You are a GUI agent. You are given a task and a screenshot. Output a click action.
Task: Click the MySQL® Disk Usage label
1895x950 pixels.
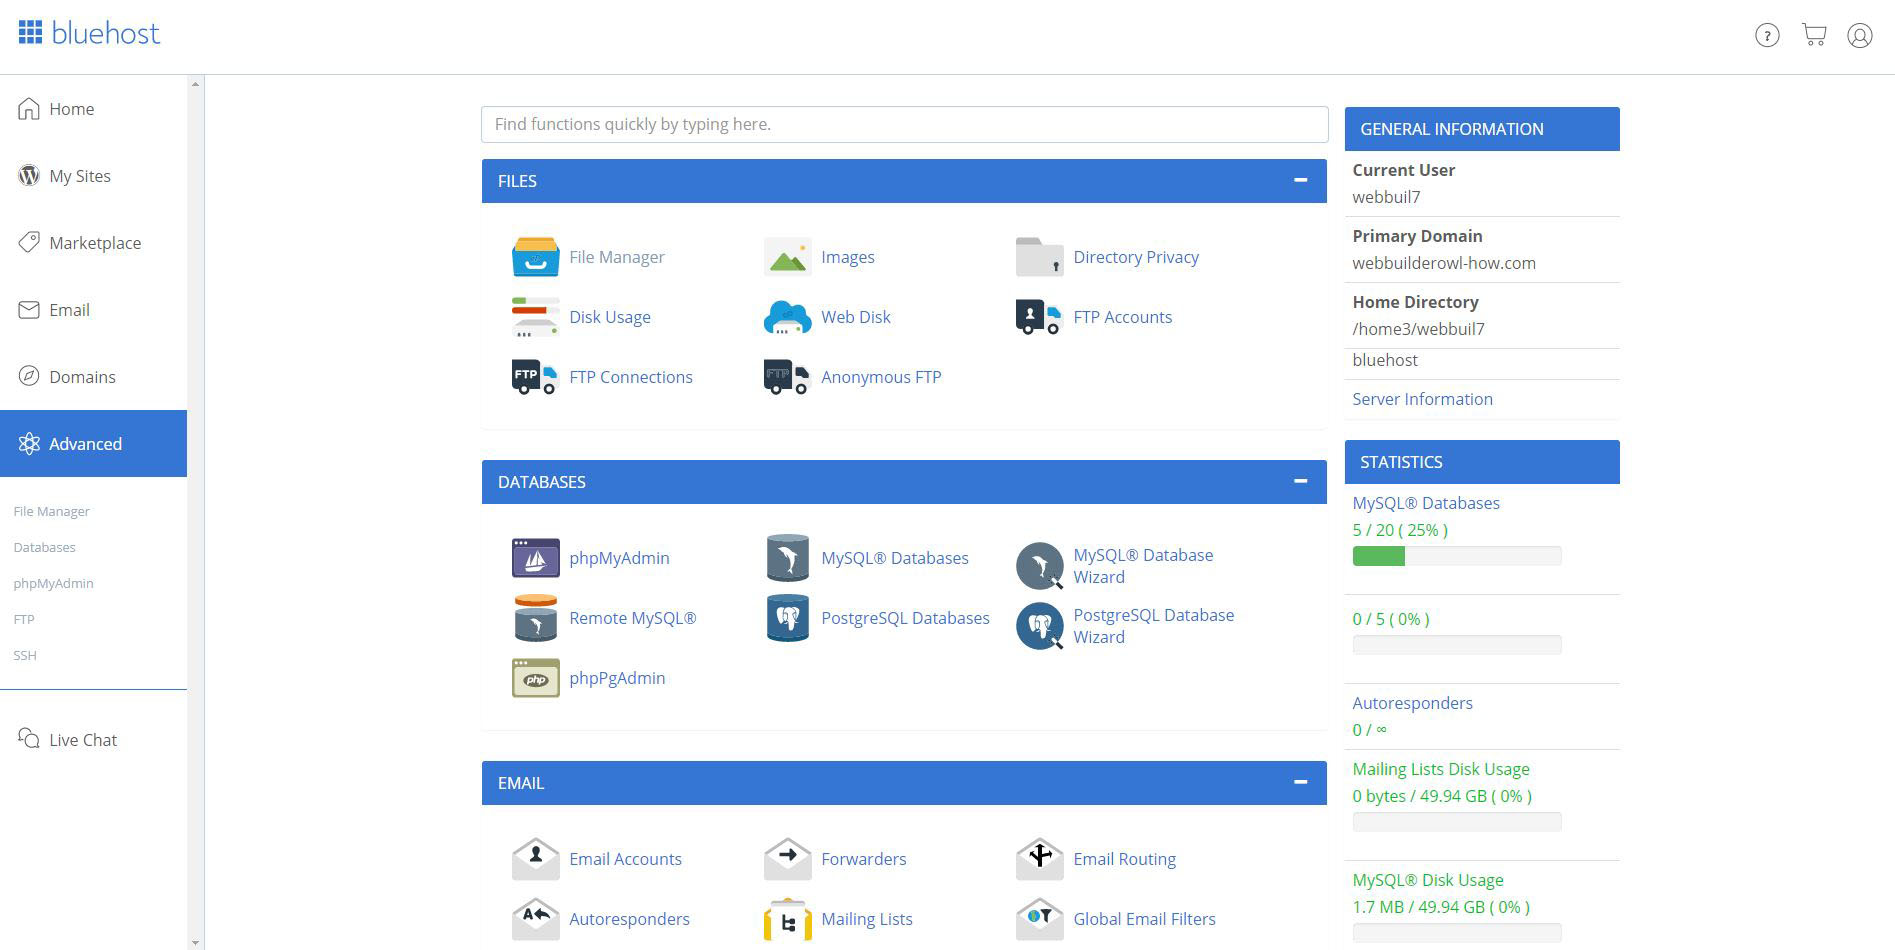(1428, 880)
